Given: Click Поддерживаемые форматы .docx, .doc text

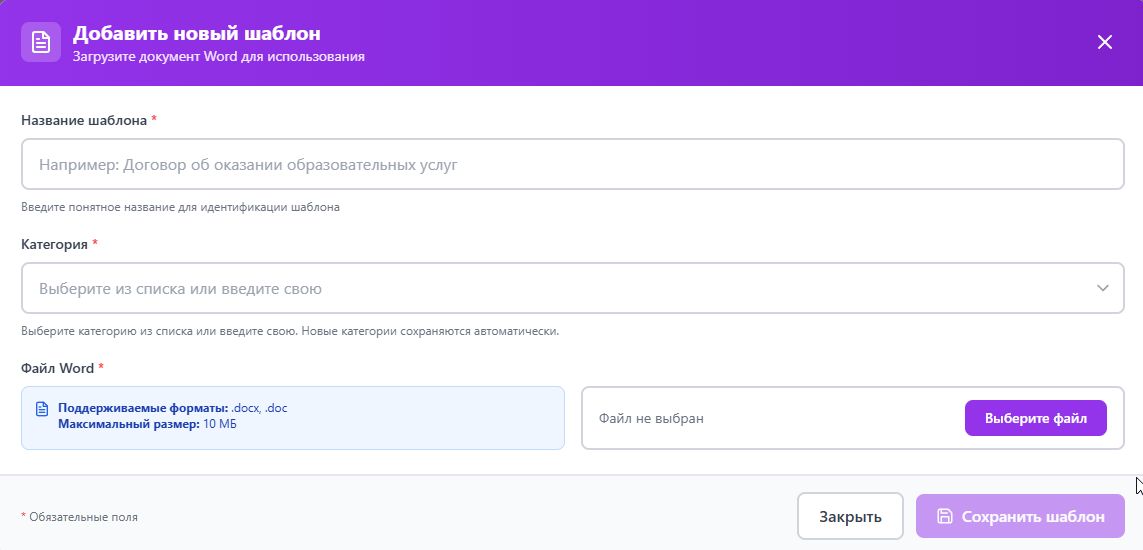Looking at the screenshot, I should pyautogui.click(x=173, y=408).
